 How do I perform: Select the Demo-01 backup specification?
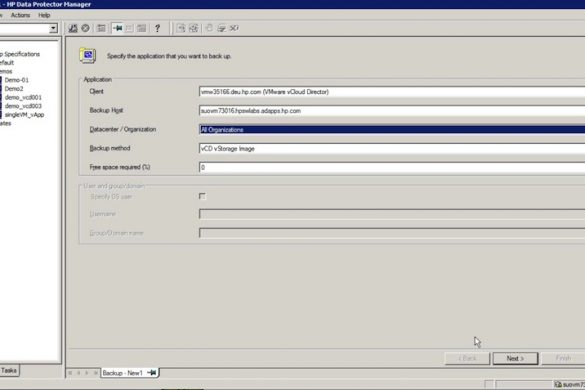tap(16, 80)
